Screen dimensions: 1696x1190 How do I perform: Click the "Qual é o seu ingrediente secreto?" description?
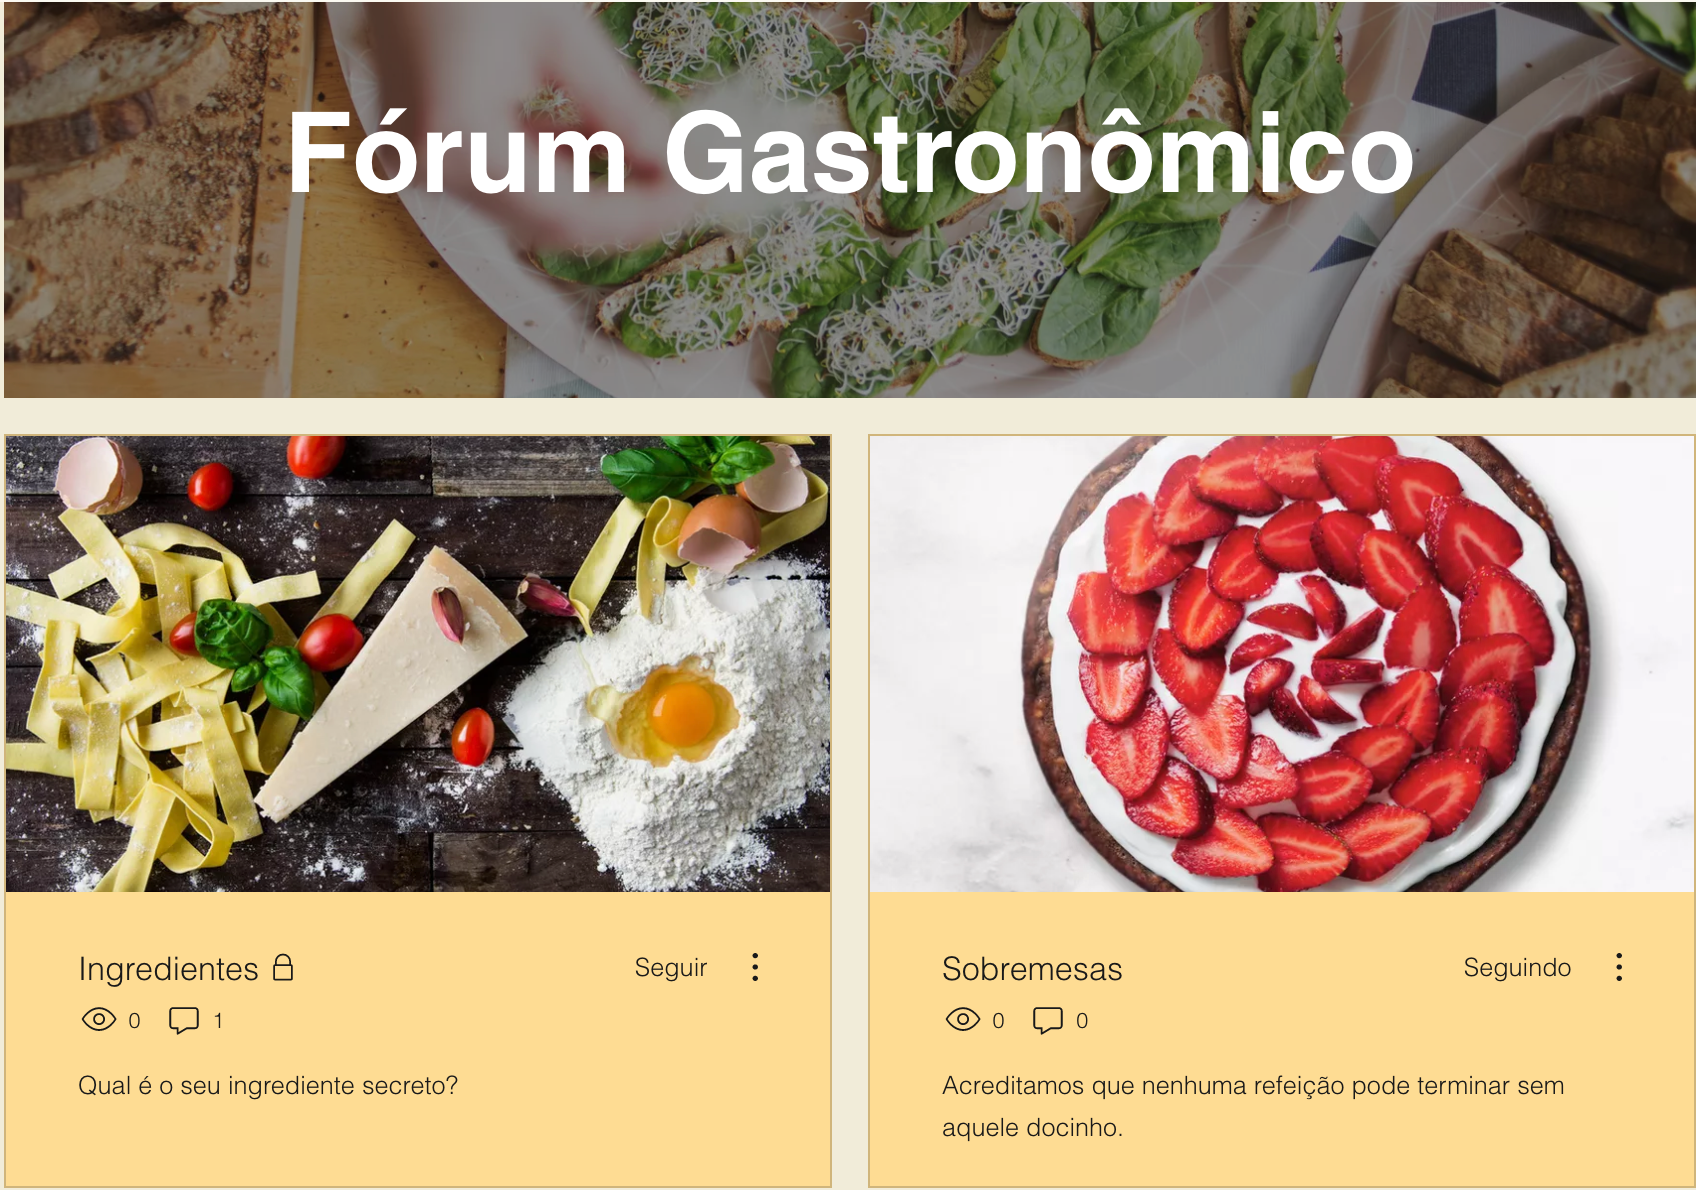[x=268, y=1086]
